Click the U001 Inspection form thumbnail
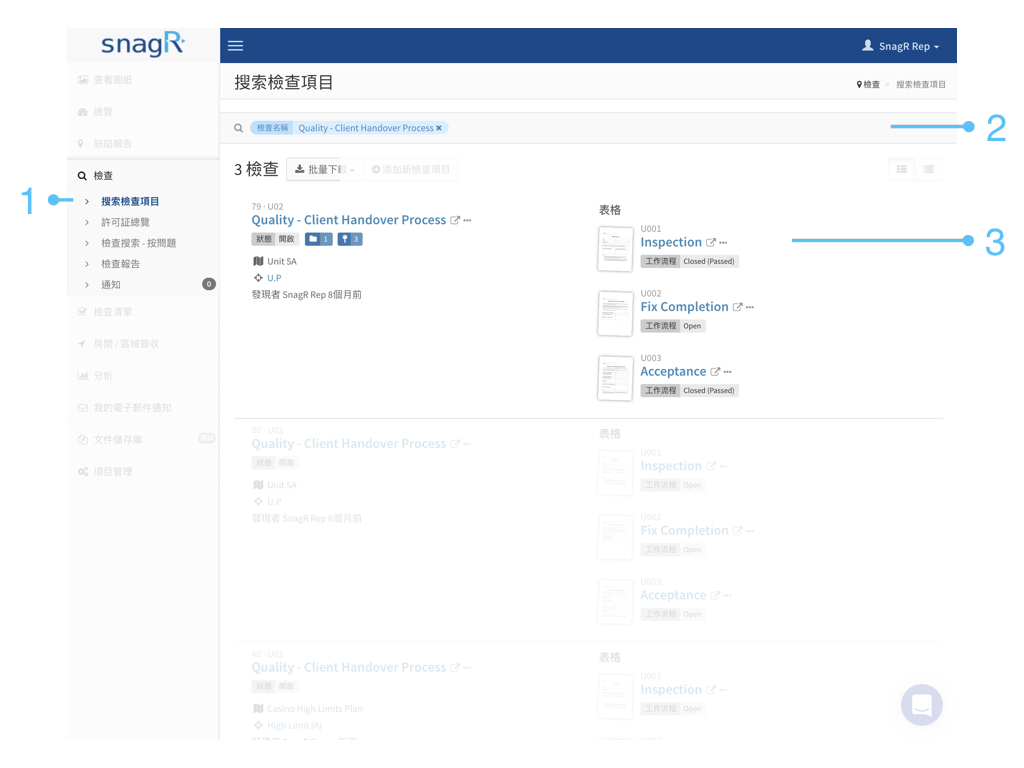The height and width of the screenshot is (768, 1024). 615,249
